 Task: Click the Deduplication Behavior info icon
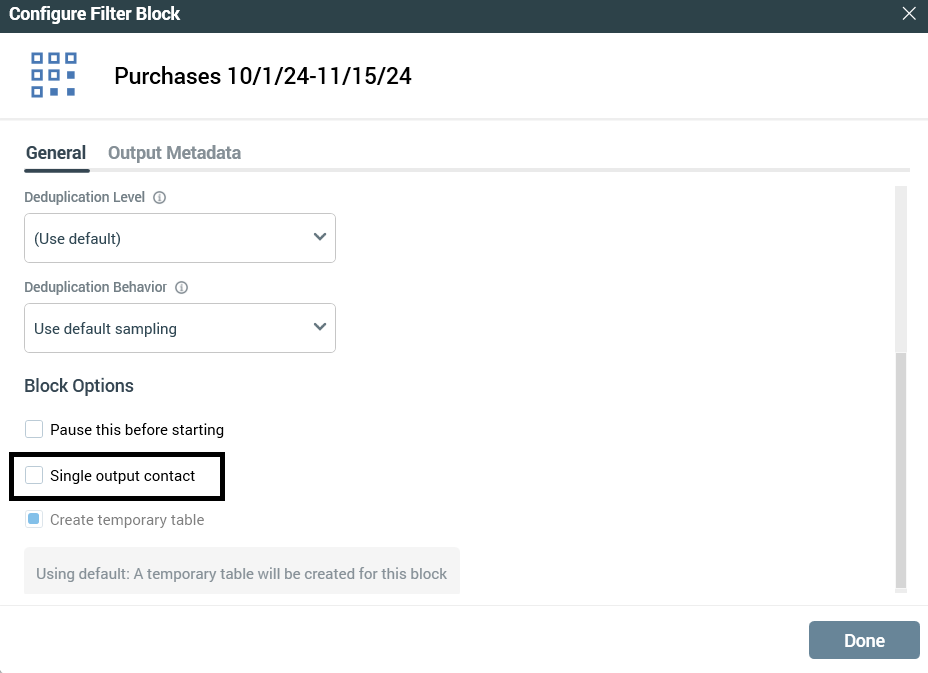point(181,288)
